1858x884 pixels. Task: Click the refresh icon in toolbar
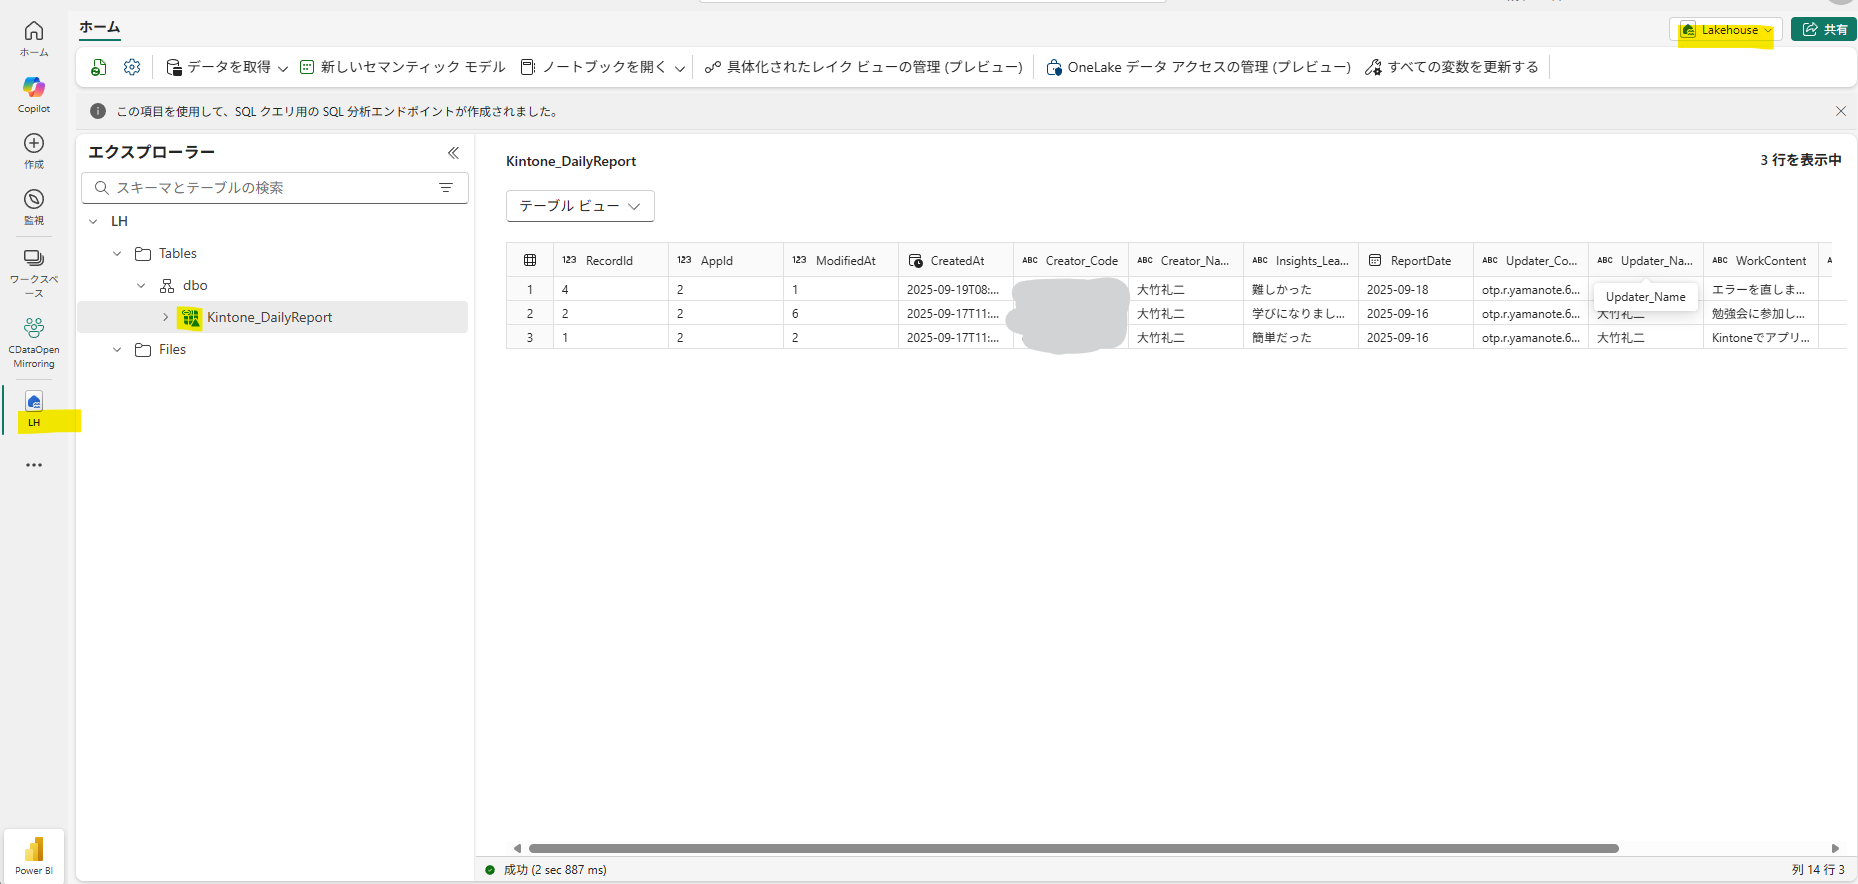[99, 67]
